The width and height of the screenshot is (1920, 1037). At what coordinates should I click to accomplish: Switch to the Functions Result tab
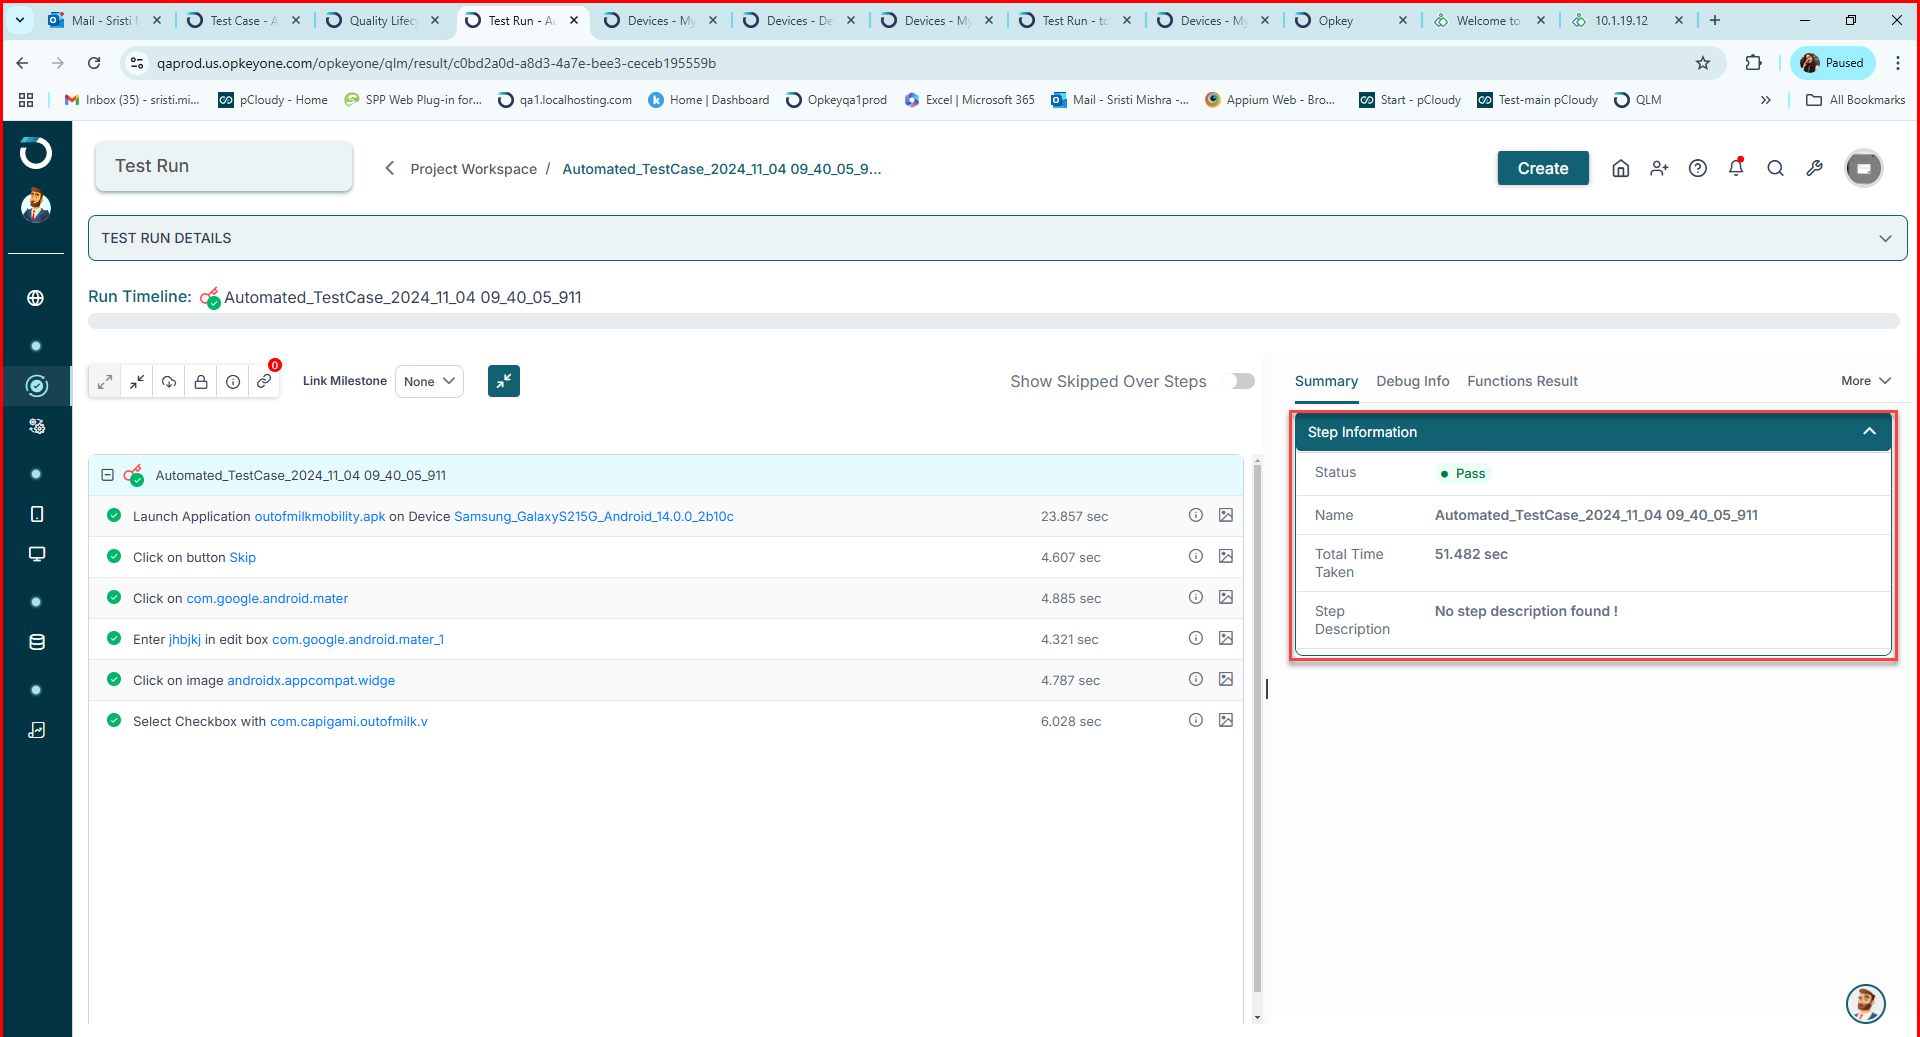[1522, 381]
